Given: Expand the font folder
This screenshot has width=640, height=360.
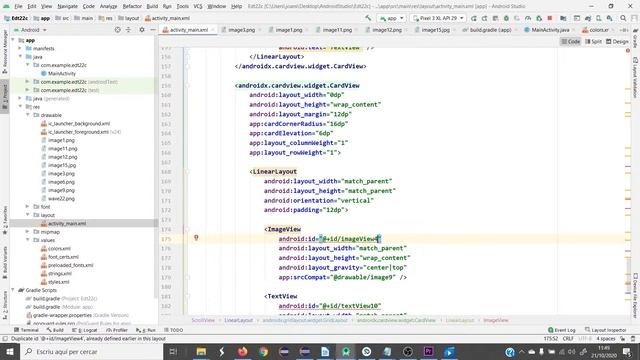Looking at the screenshot, I should 28,207.
